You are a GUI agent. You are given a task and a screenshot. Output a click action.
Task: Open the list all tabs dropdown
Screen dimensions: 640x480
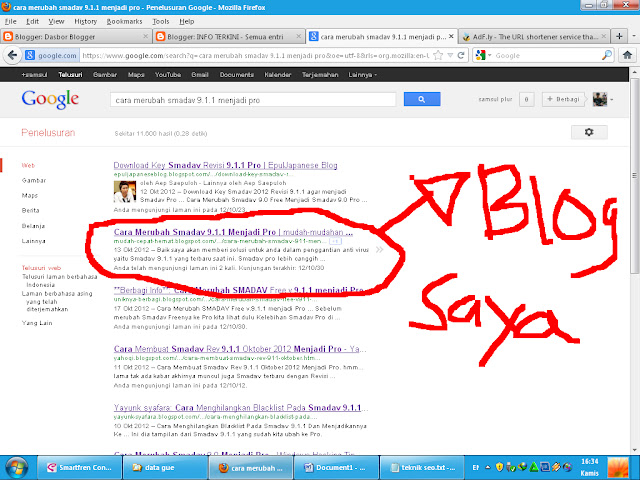[634, 36]
